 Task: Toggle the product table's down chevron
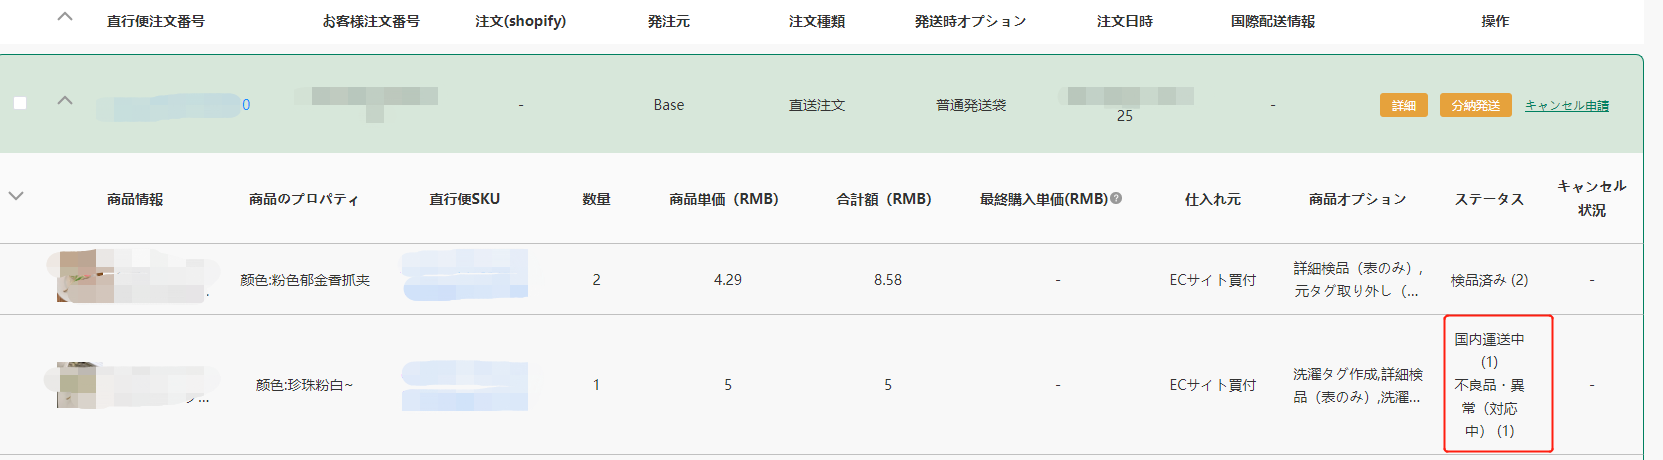(x=16, y=196)
